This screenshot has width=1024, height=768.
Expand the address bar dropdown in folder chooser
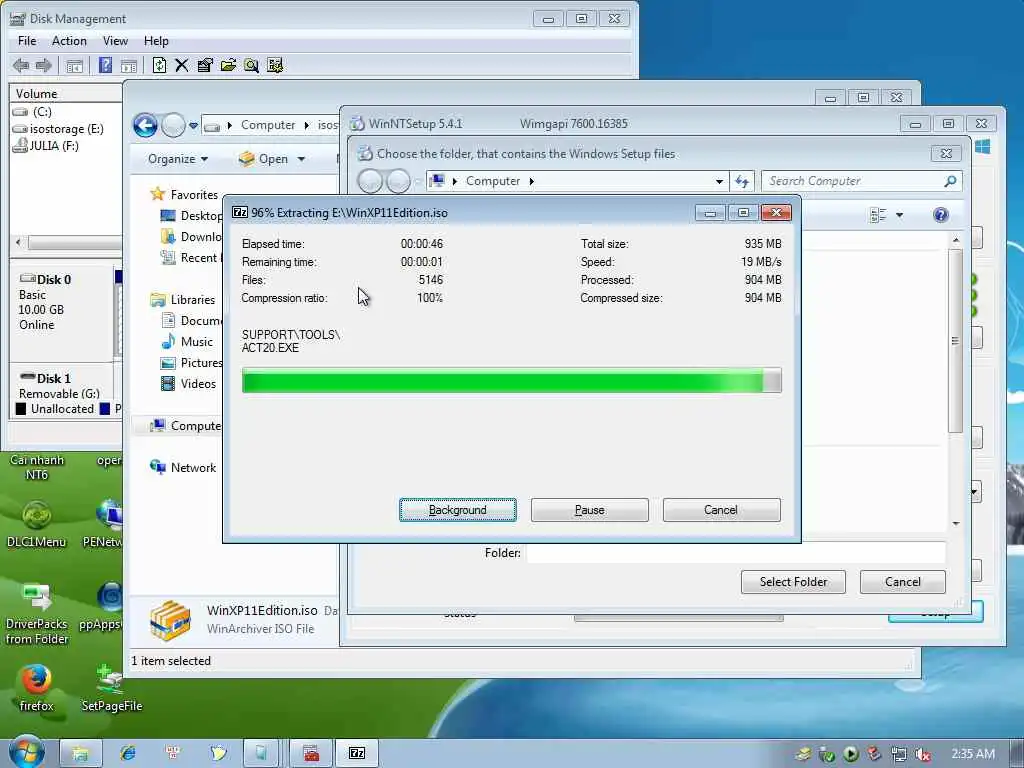[x=719, y=181]
